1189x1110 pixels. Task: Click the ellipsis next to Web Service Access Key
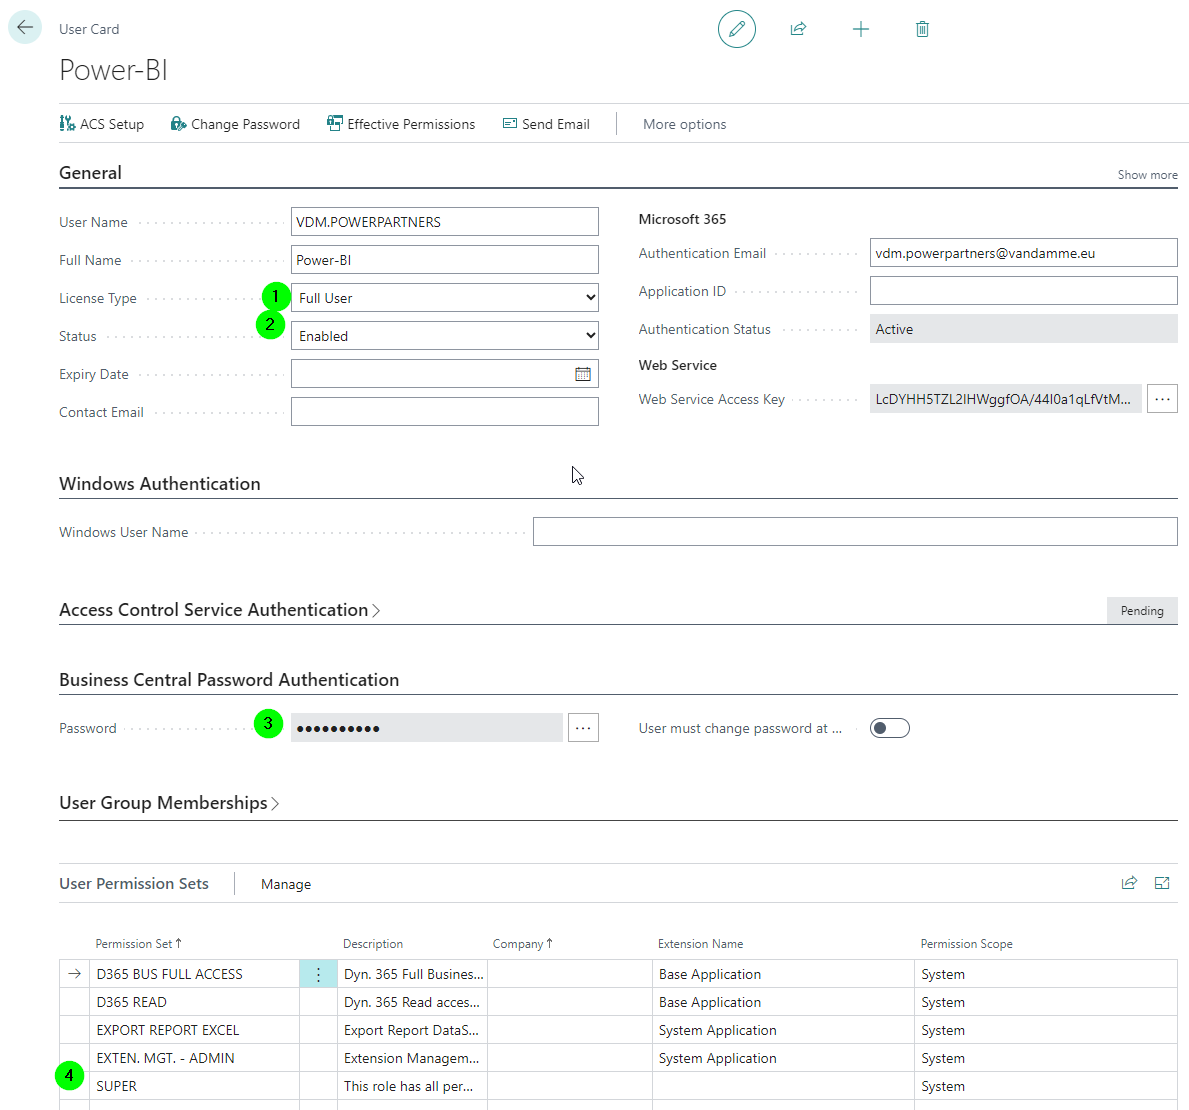pyautogui.click(x=1162, y=399)
